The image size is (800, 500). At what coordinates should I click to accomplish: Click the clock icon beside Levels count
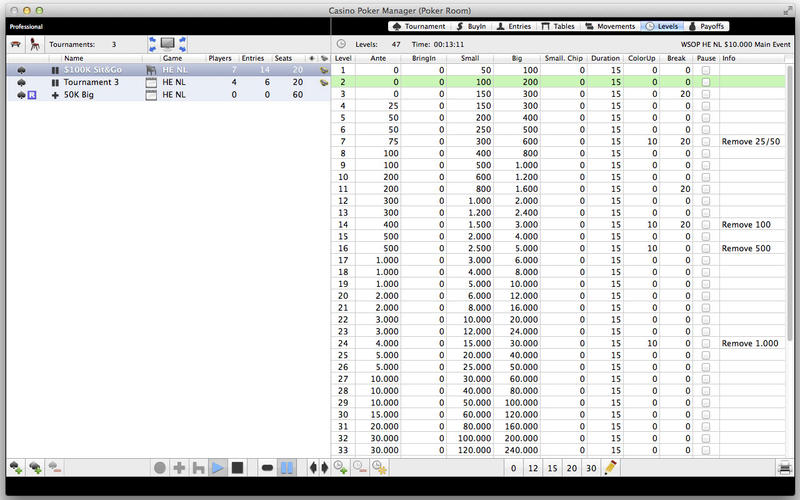341,44
